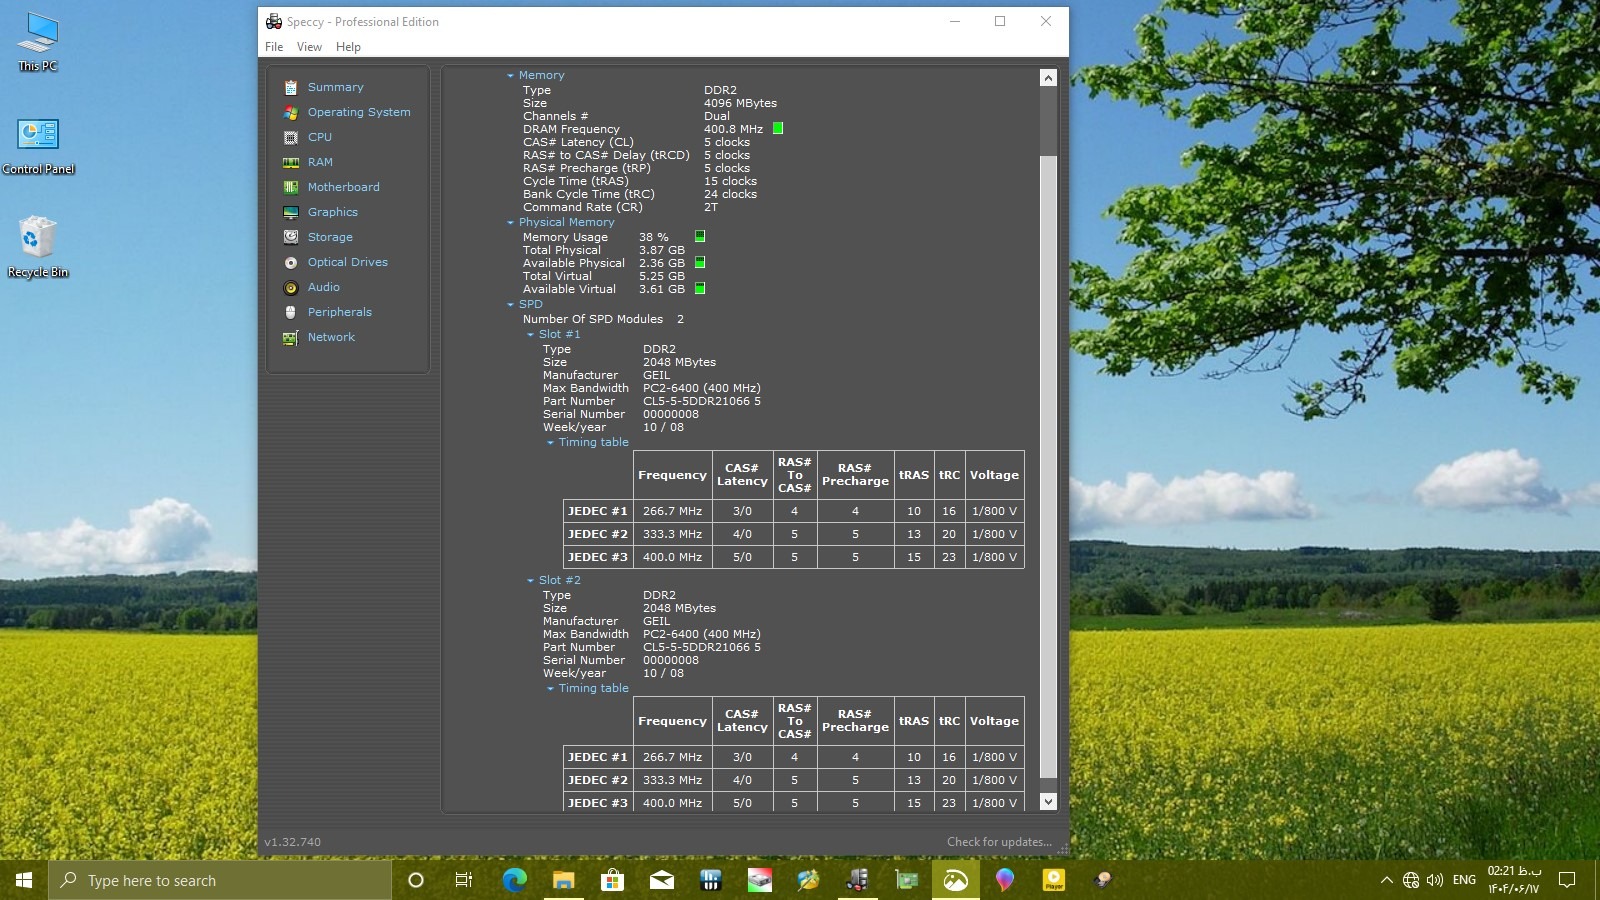Click the Slot #2 Max Bandwidth PC2-6400 value
1600x900 pixels.
(x=702, y=634)
